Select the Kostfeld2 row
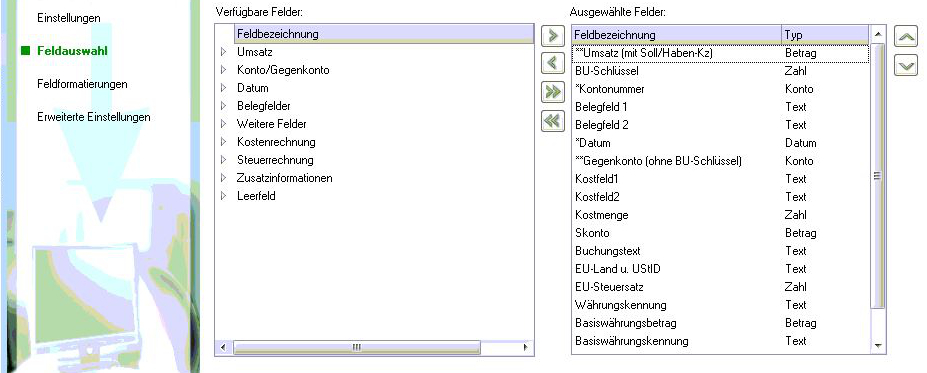Viewport: 927px width, 373px height. (x=721, y=197)
